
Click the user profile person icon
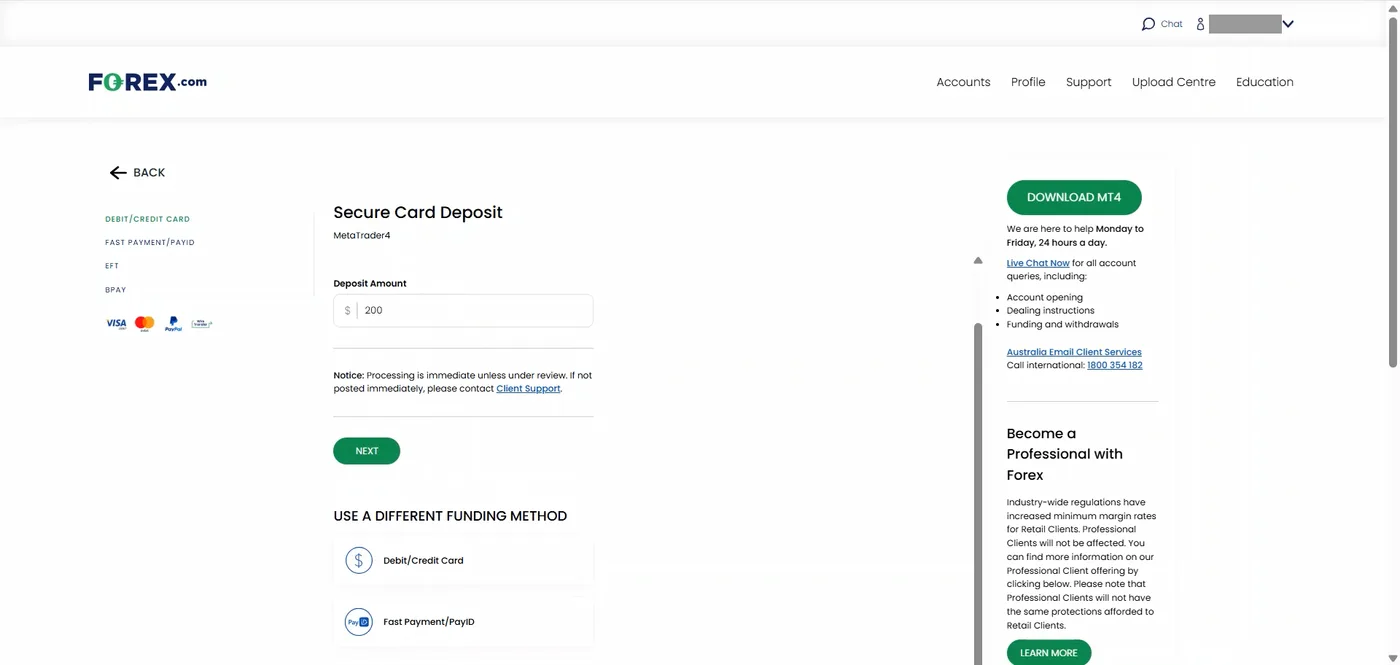[1200, 24]
